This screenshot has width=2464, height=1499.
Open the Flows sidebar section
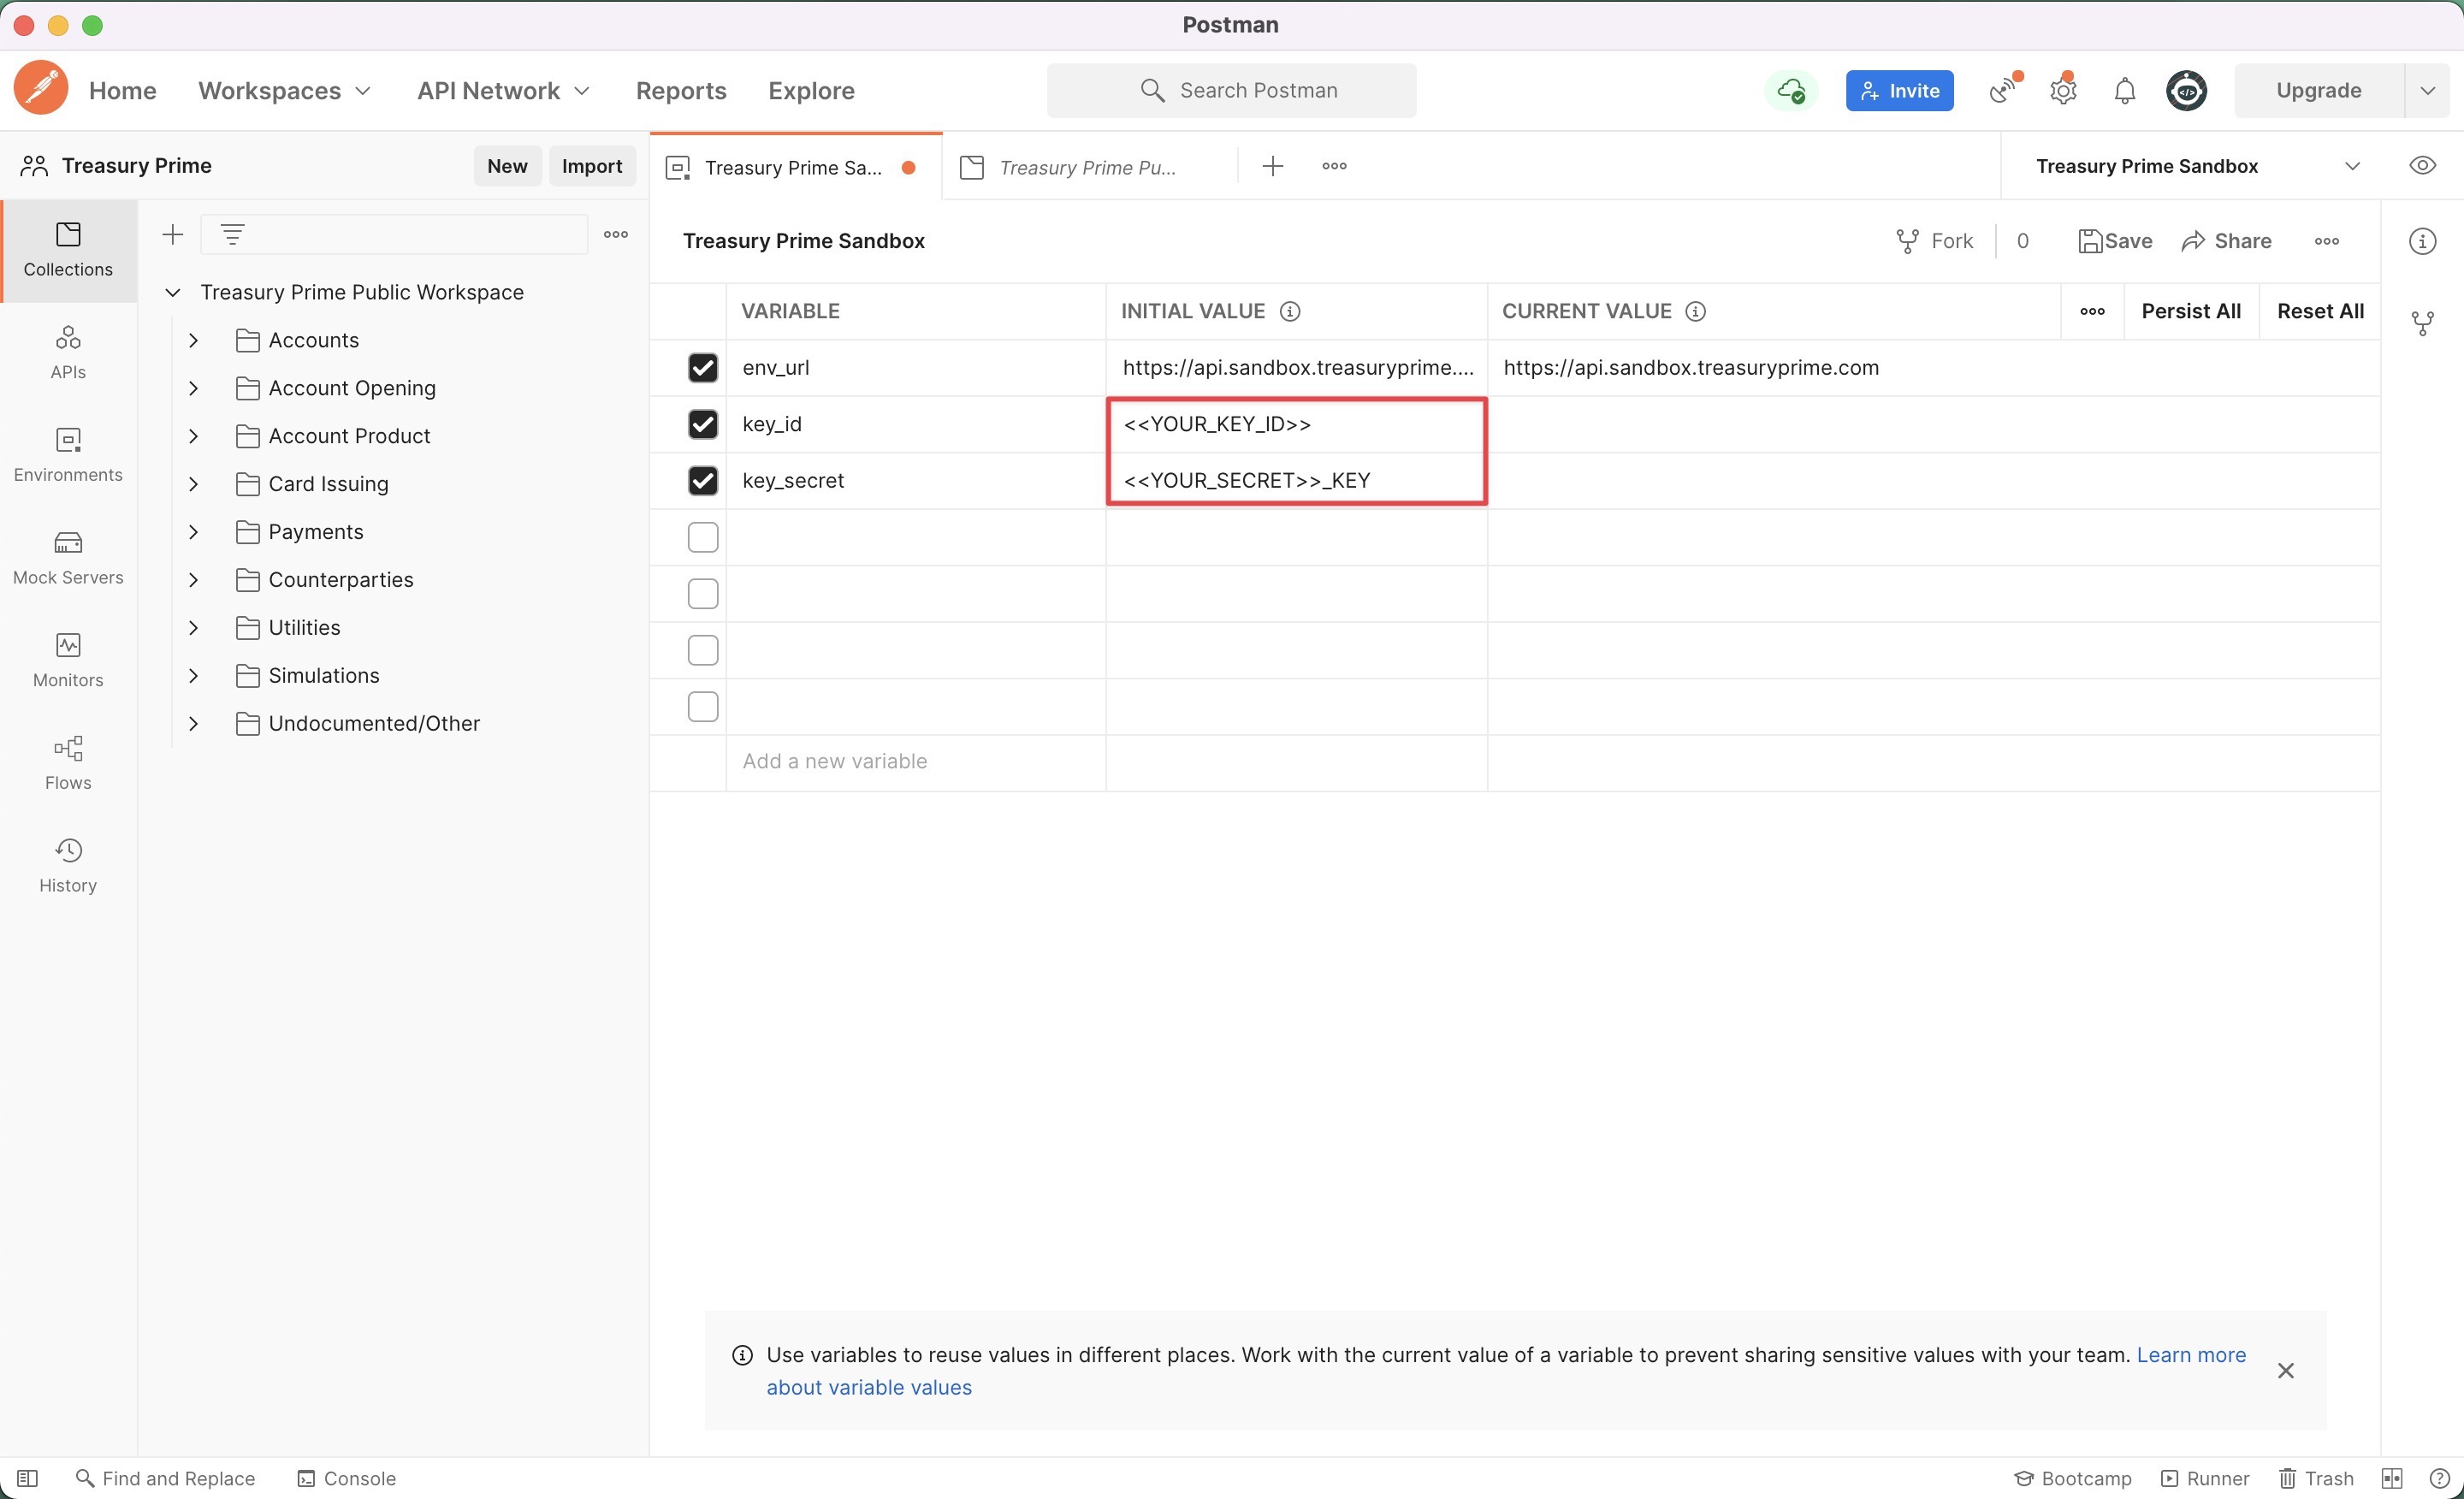(68, 763)
